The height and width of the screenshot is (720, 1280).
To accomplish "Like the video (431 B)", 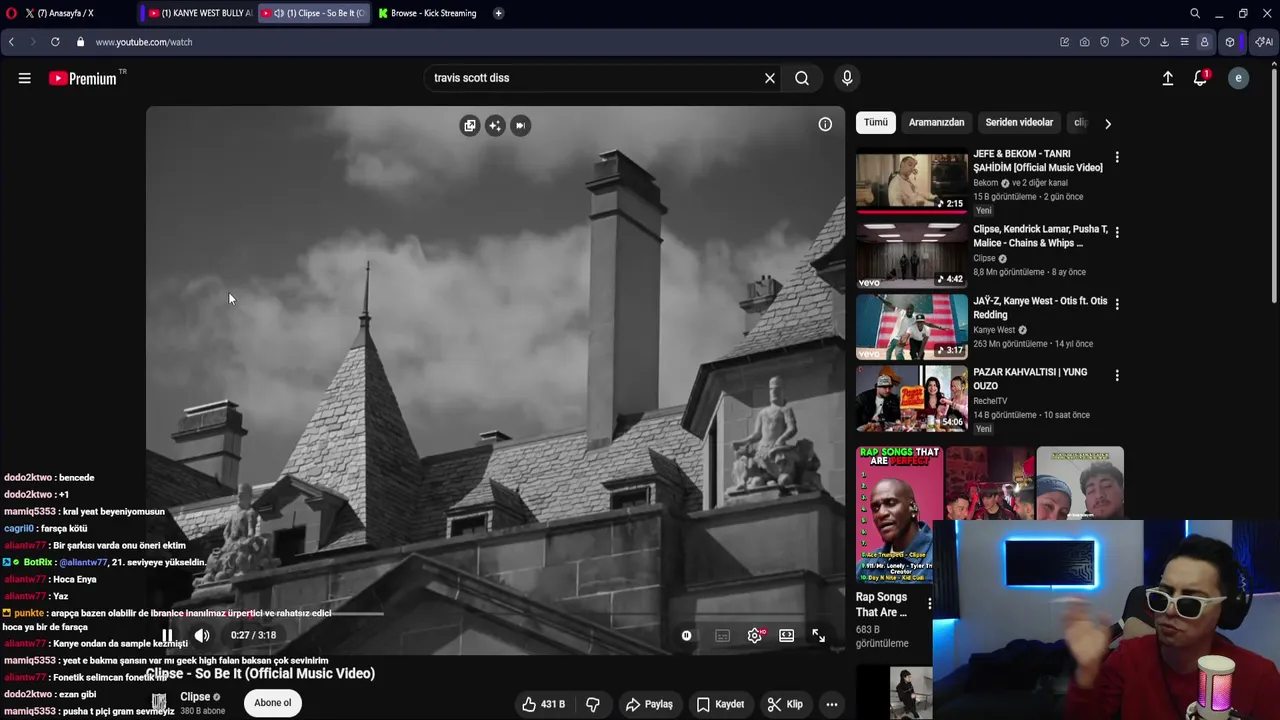I will point(542,704).
